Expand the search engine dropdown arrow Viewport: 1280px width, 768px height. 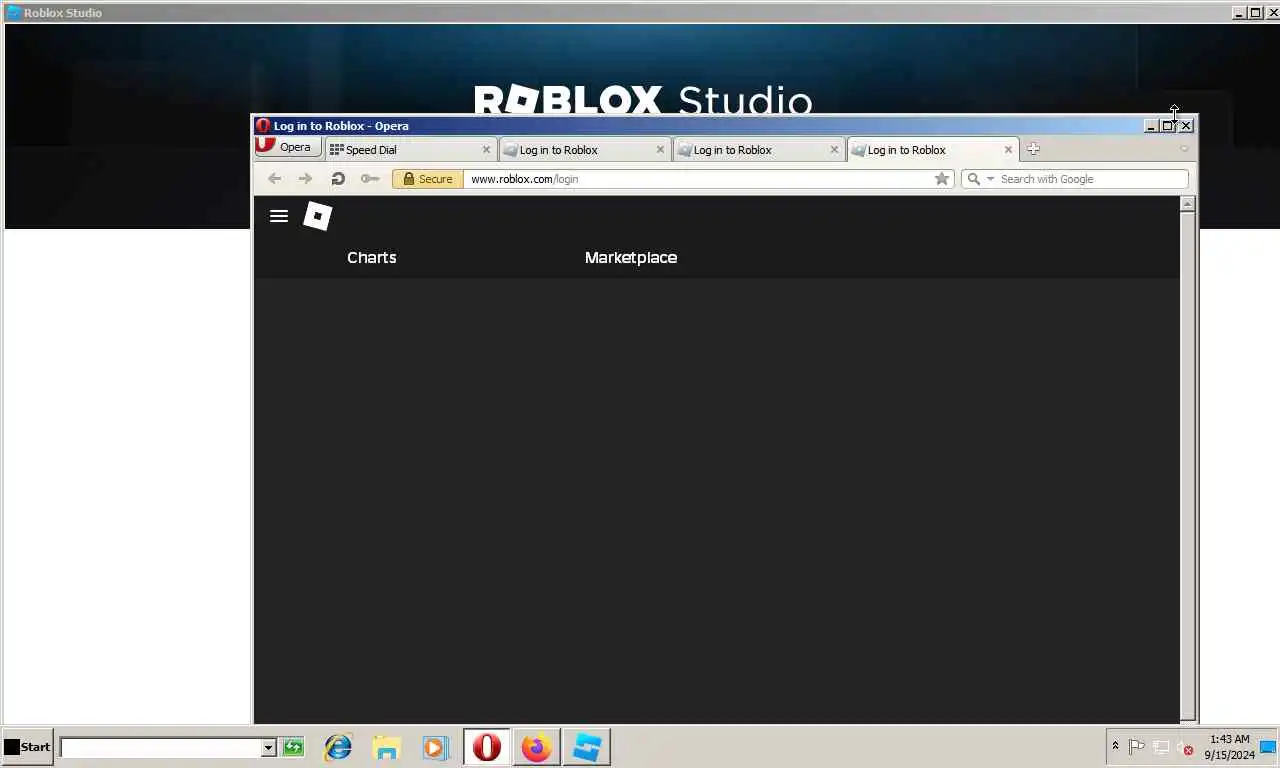pos(991,179)
